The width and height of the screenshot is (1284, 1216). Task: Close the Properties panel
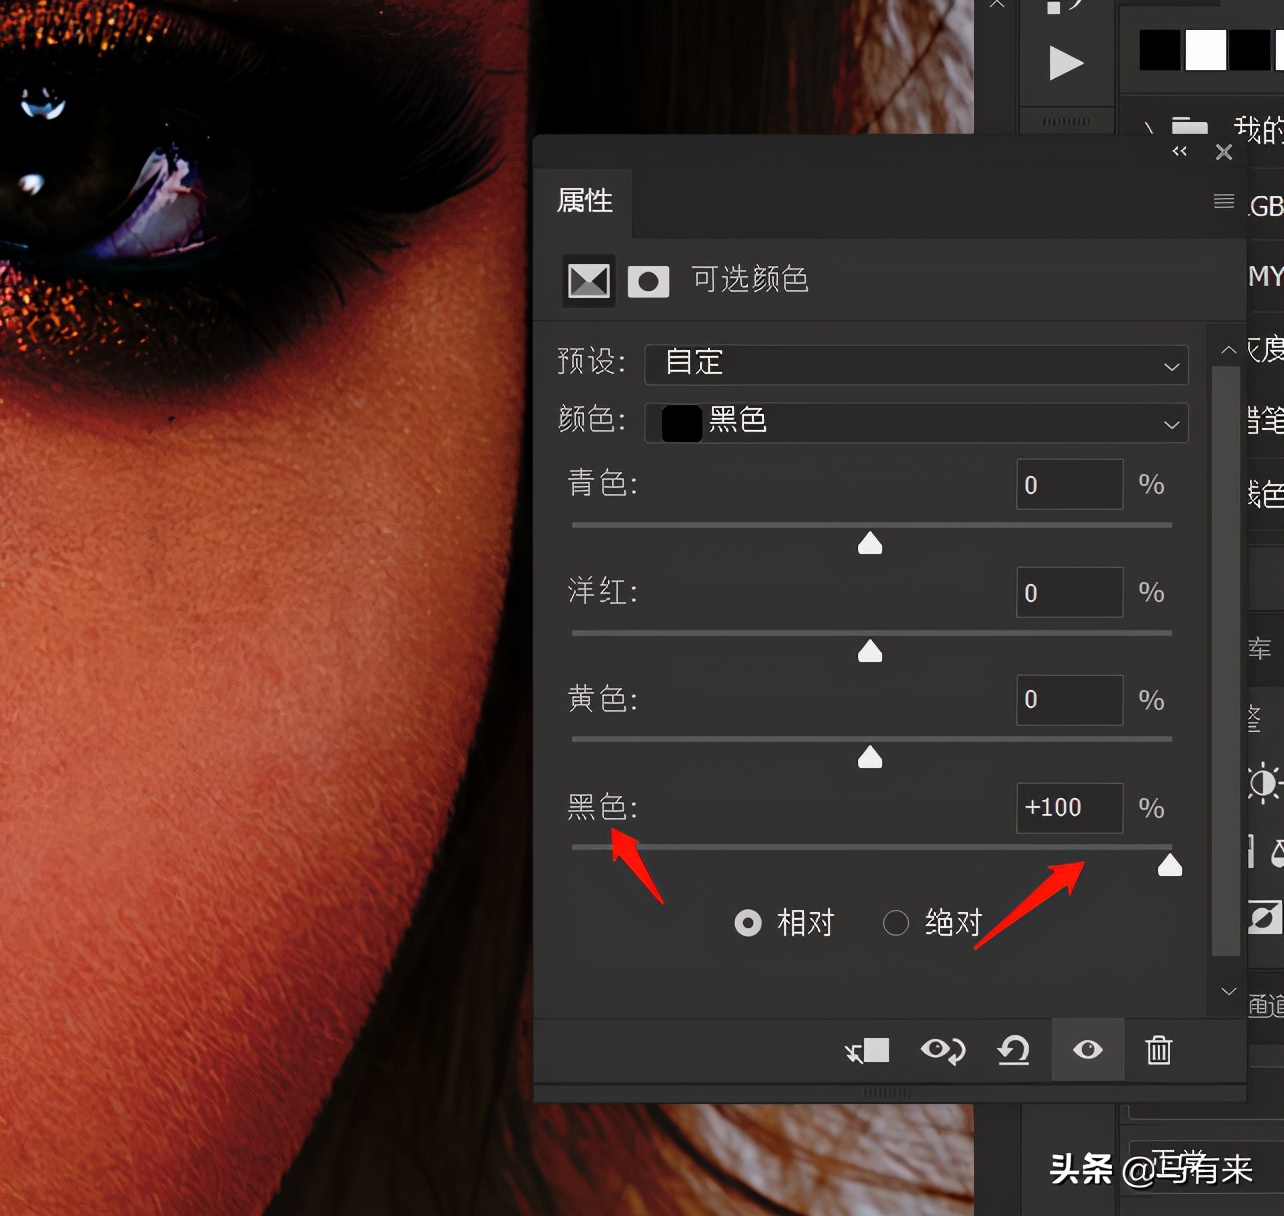point(1224,152)
